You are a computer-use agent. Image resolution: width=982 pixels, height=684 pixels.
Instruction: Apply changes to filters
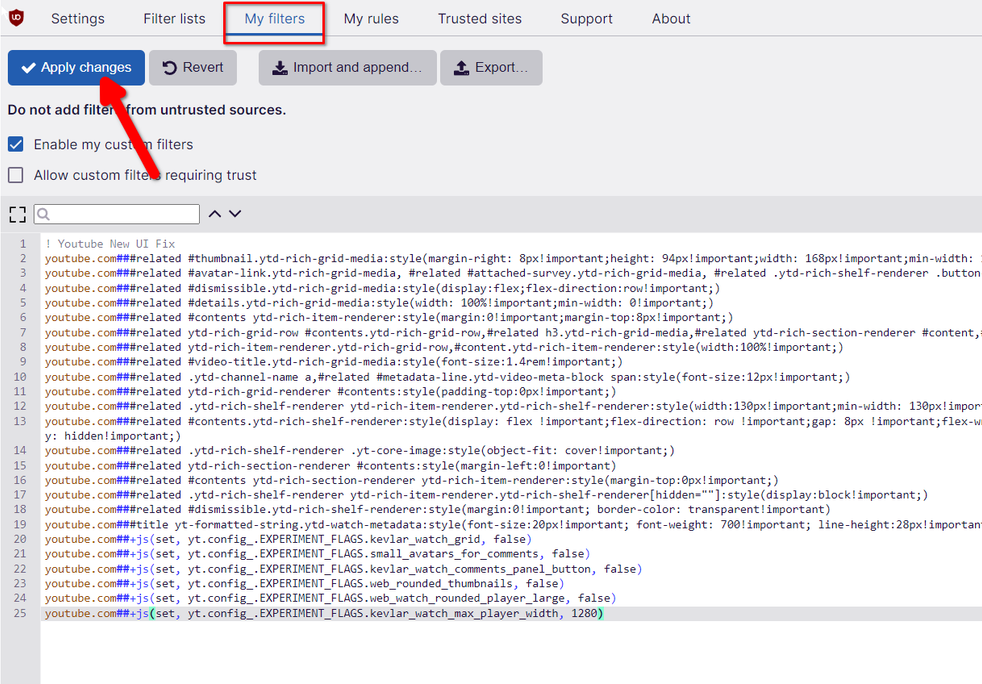76,68
